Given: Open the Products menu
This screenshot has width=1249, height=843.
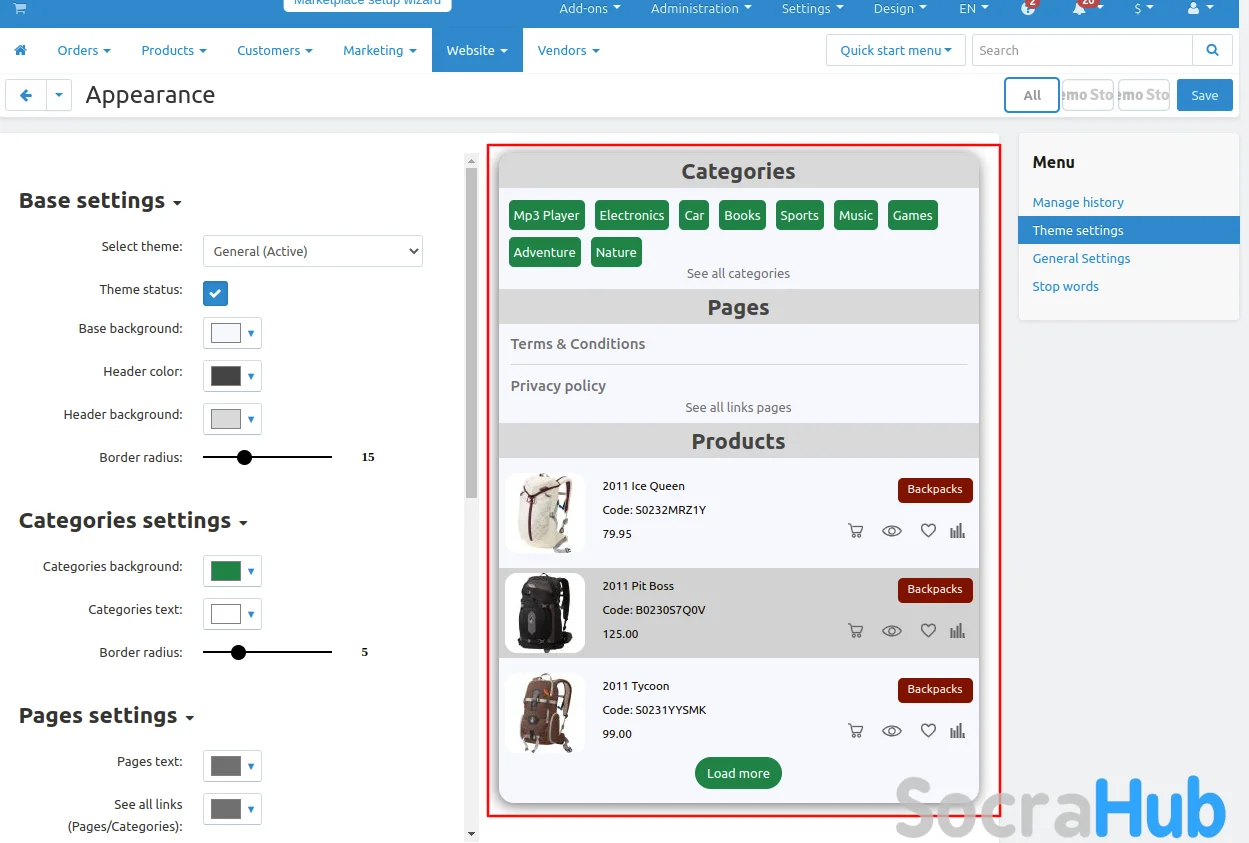Looking at the screenshot, I should (173, 50).
